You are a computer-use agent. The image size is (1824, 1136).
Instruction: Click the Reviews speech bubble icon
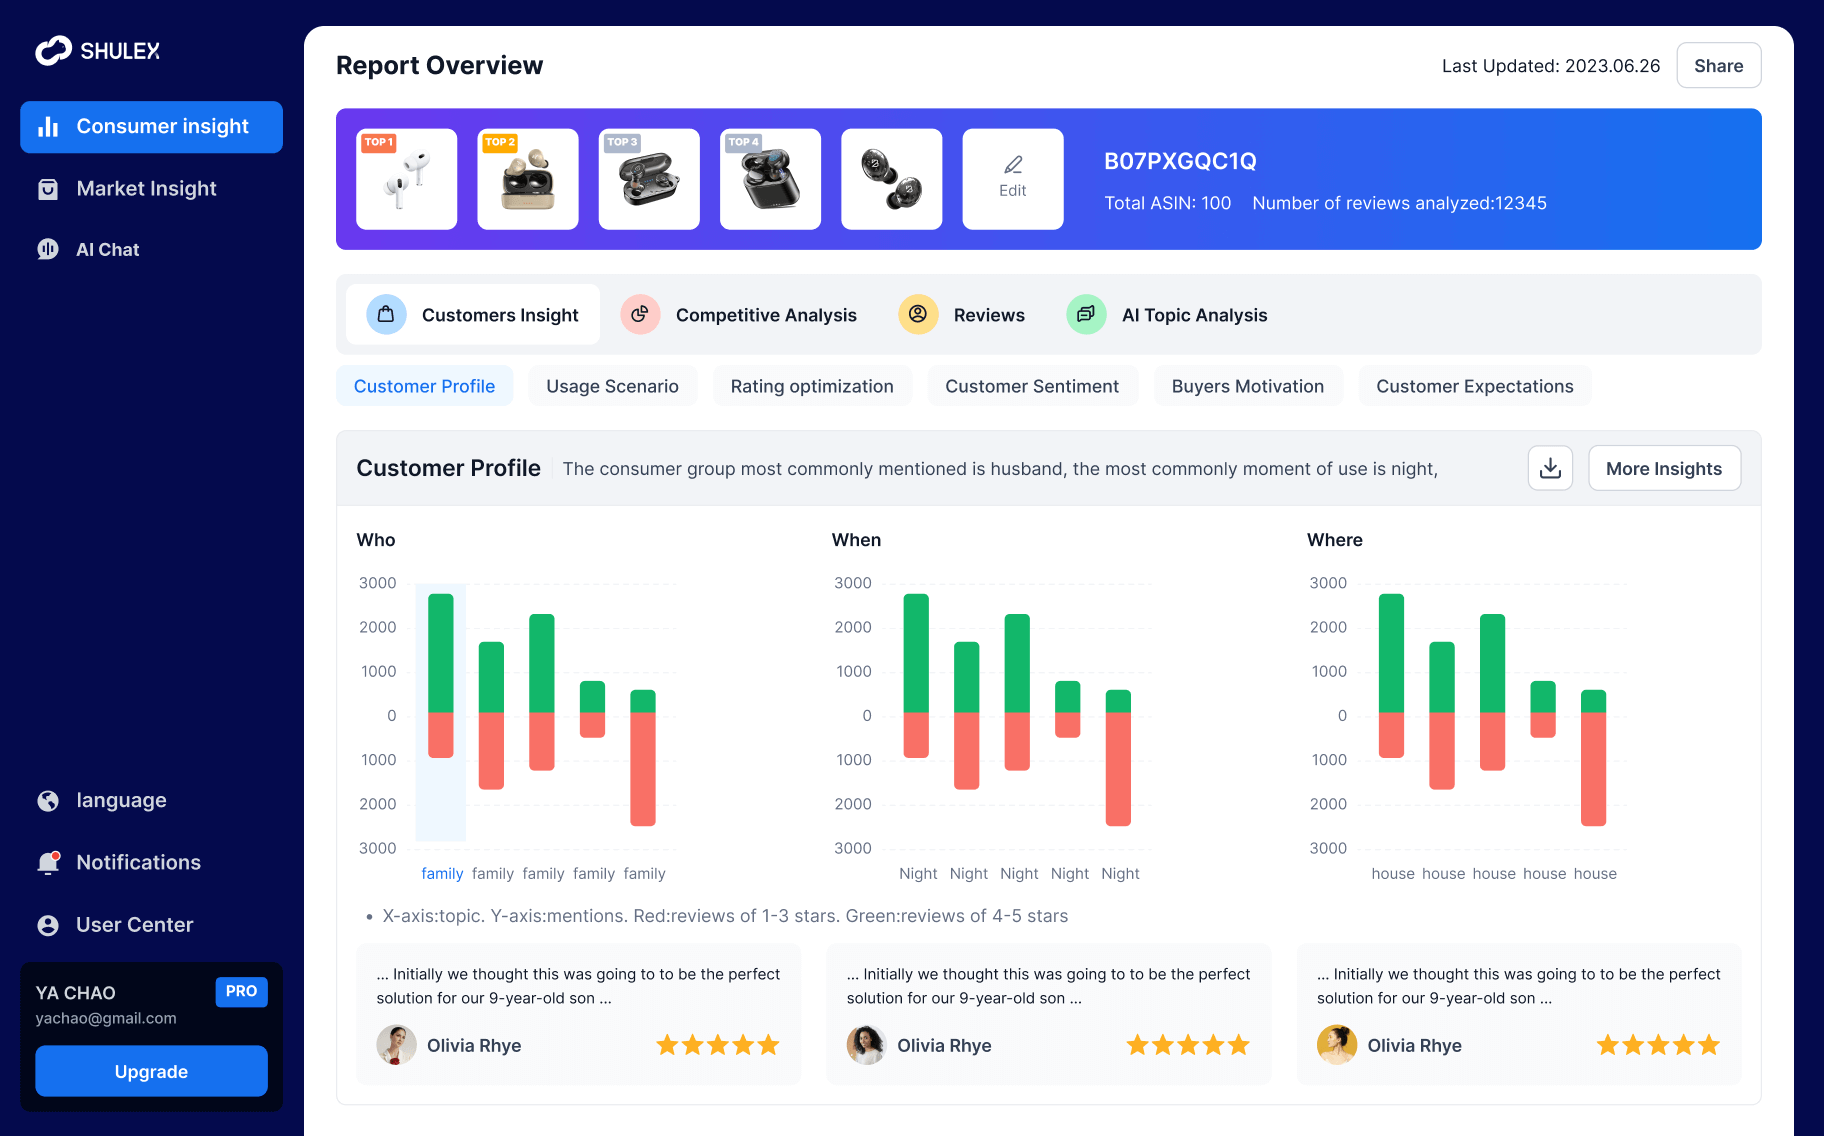pos(918,314)
